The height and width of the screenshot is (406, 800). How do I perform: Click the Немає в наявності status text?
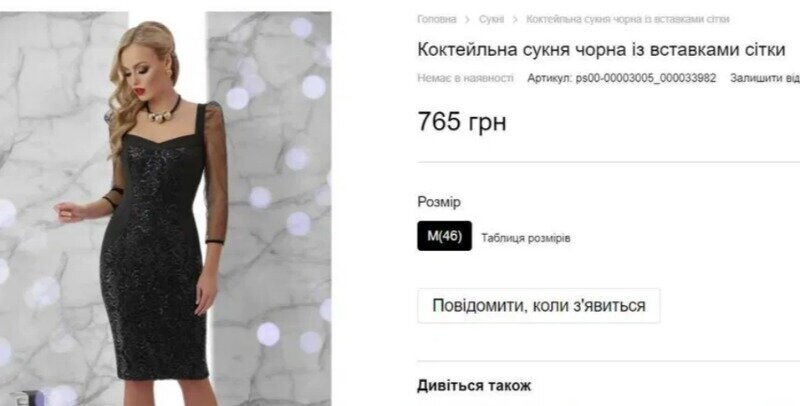[x=465, y=78]
